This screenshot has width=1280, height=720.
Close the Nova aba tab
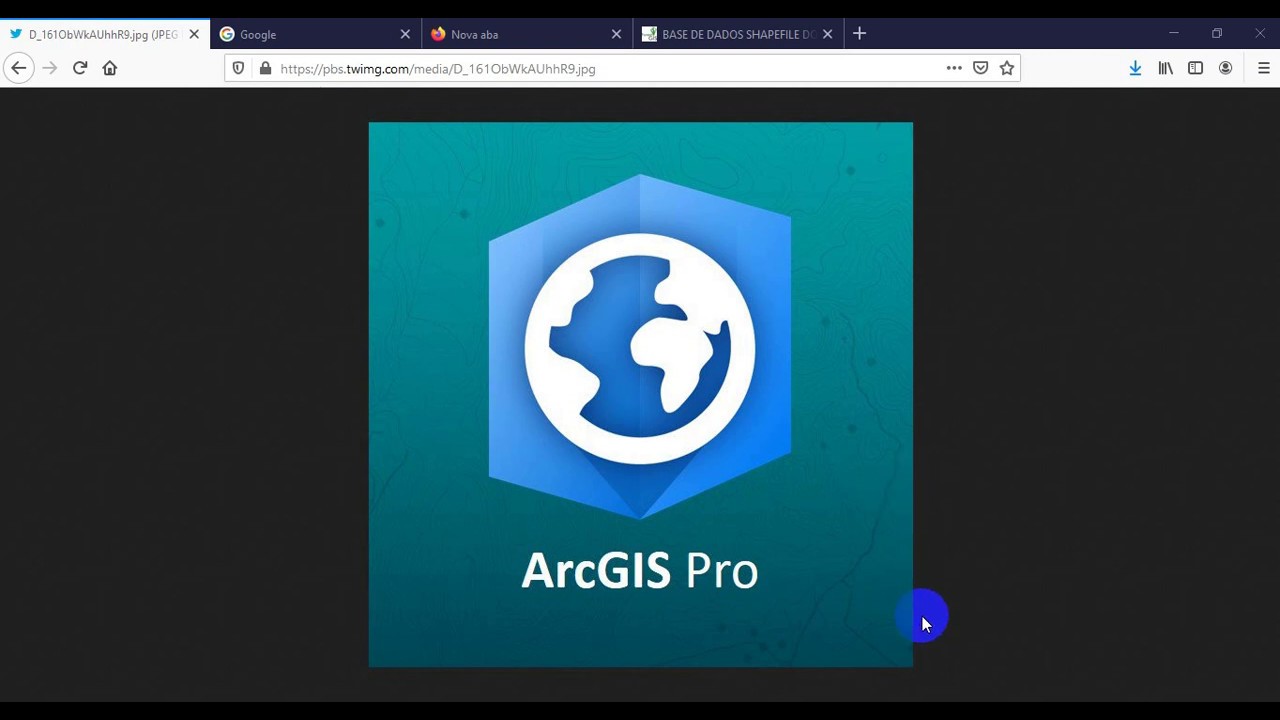[x=616, y=34]
